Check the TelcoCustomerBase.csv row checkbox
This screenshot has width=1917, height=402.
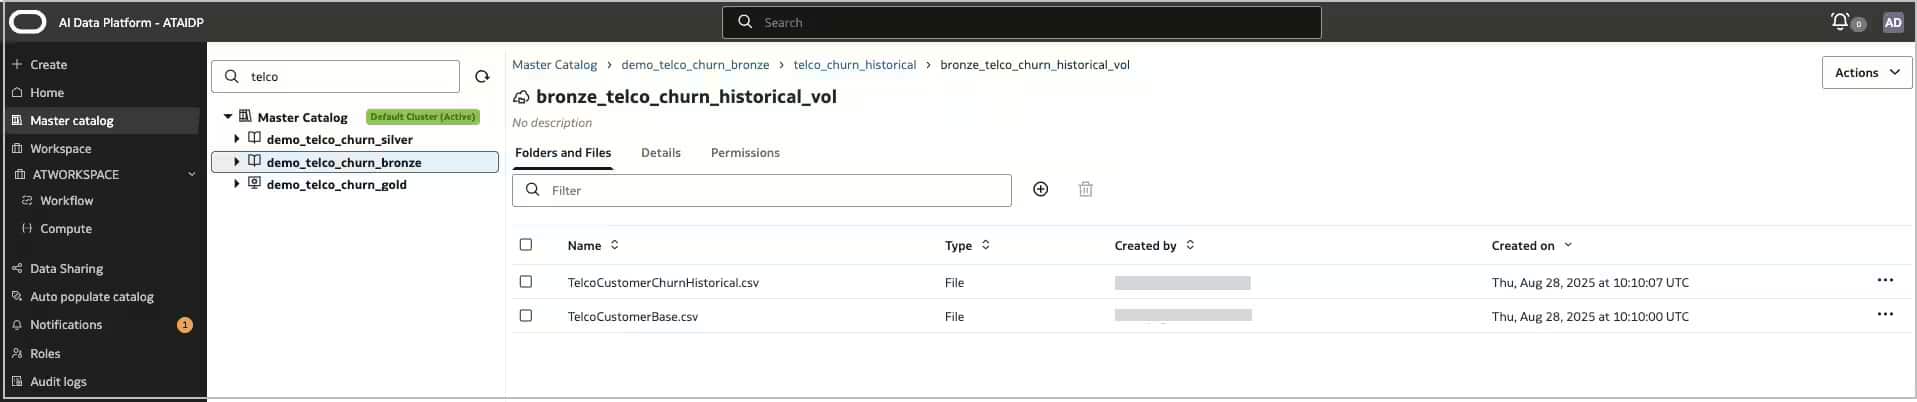click(526, 316)
